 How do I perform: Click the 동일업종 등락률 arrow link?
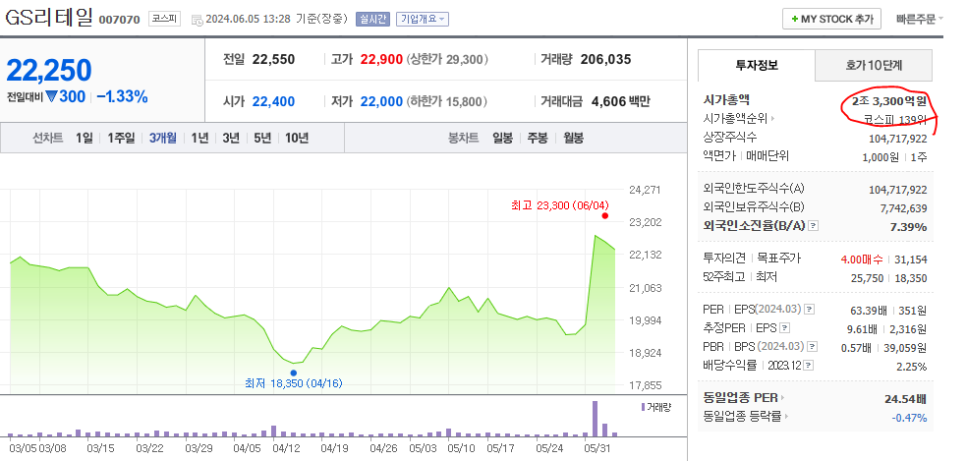coord(745,417)
